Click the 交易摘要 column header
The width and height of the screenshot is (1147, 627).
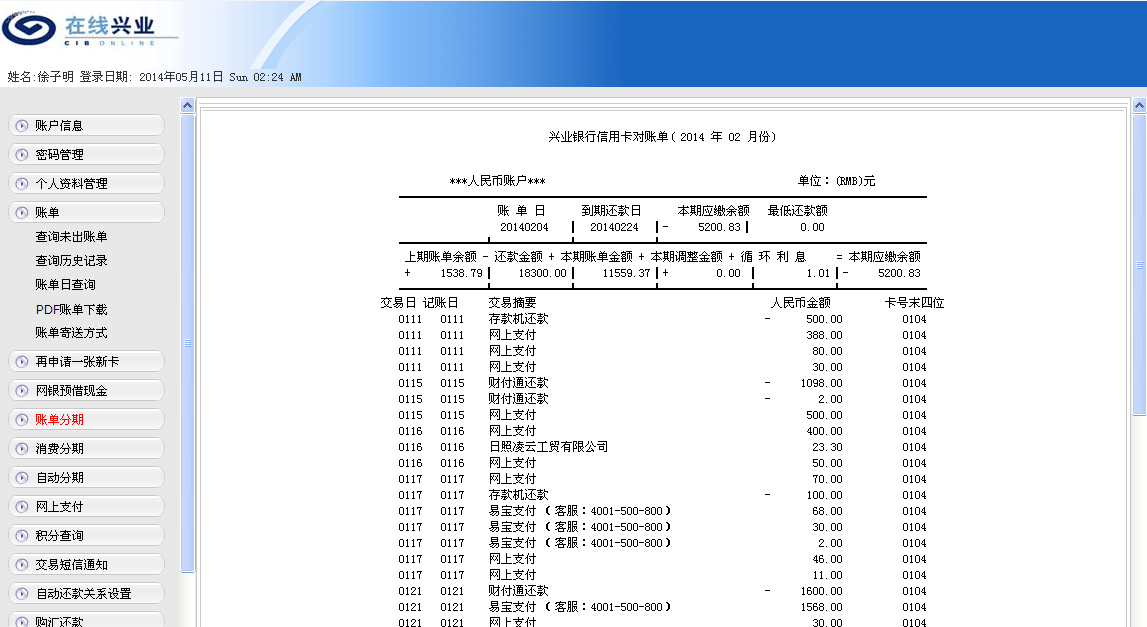(x=512, y=303)
